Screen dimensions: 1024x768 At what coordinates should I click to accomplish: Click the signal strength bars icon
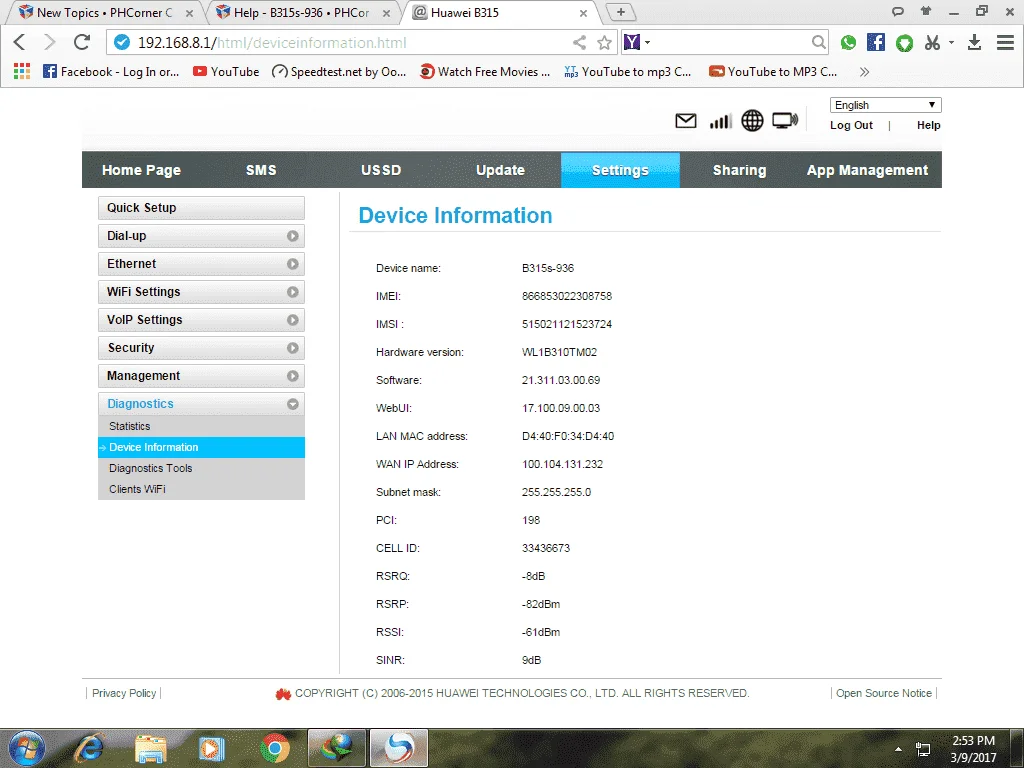coord(720,121)
